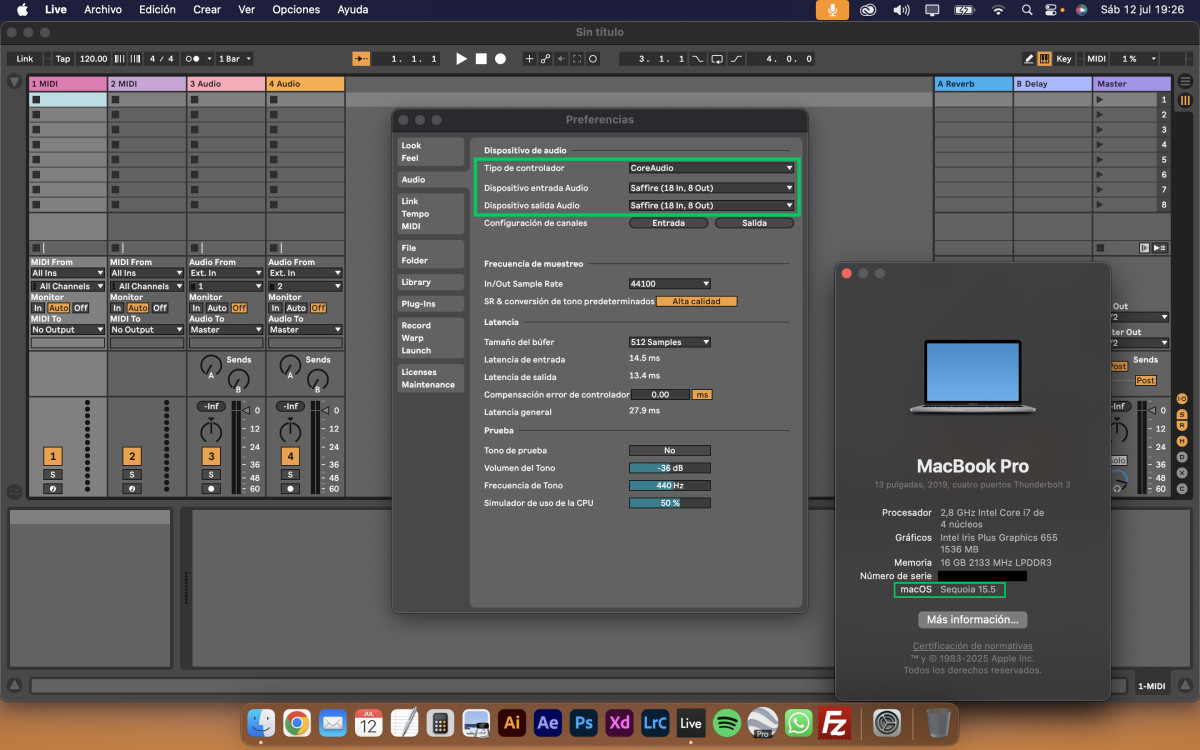Screen dimensions: 1200x750
Task: Open the Opciones menu
Action: click(x=296, y=10)
